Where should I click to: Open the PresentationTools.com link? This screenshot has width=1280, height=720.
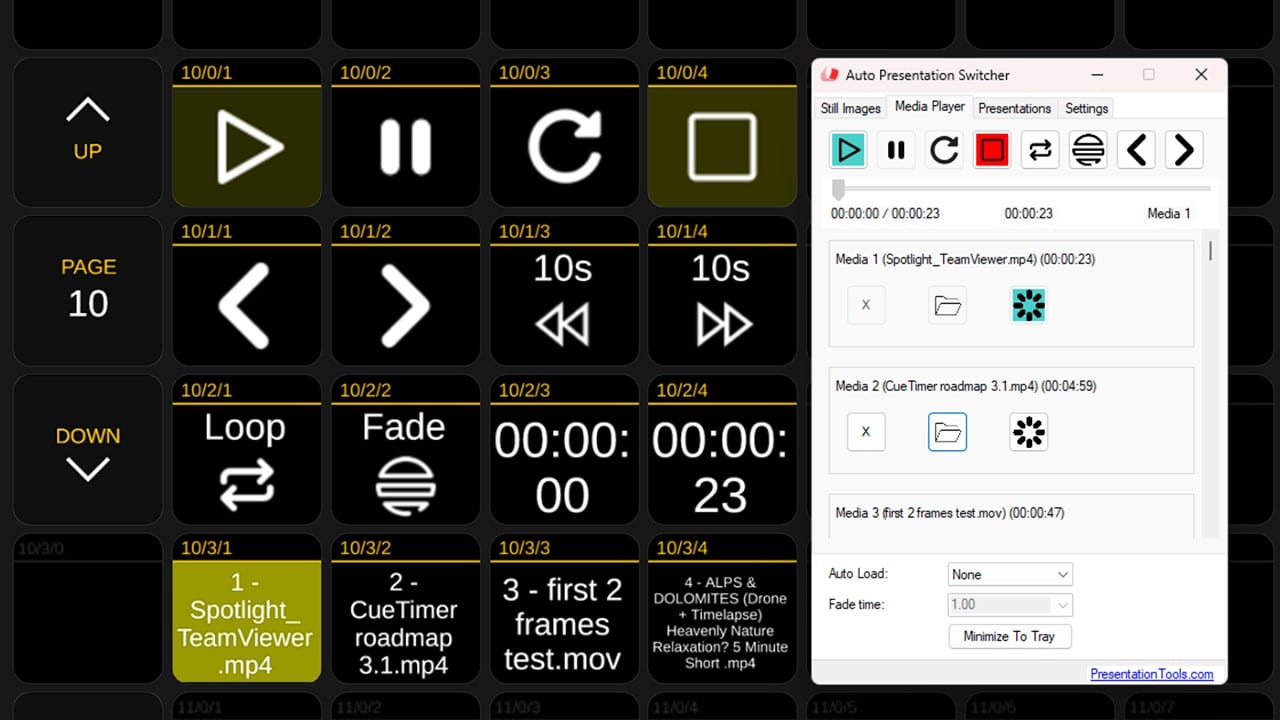[x=1152, y=674]
